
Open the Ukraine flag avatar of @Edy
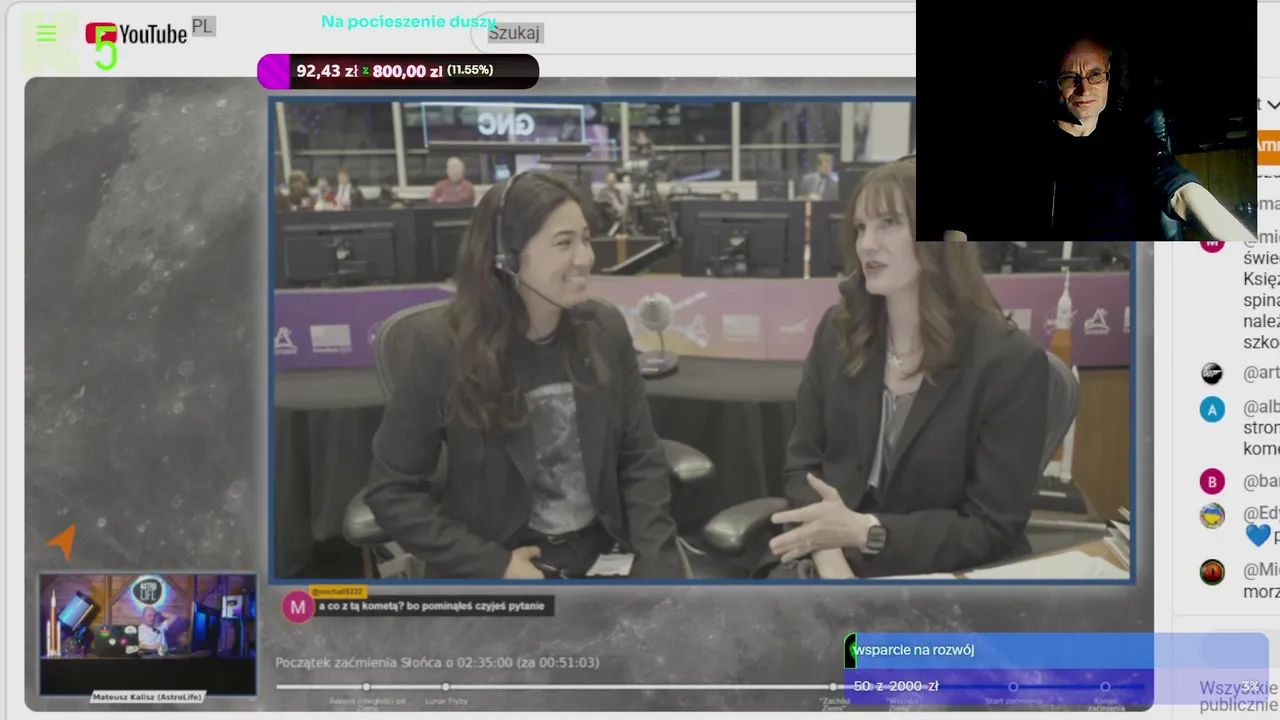pyautogui.click(x=1212, y=515)
